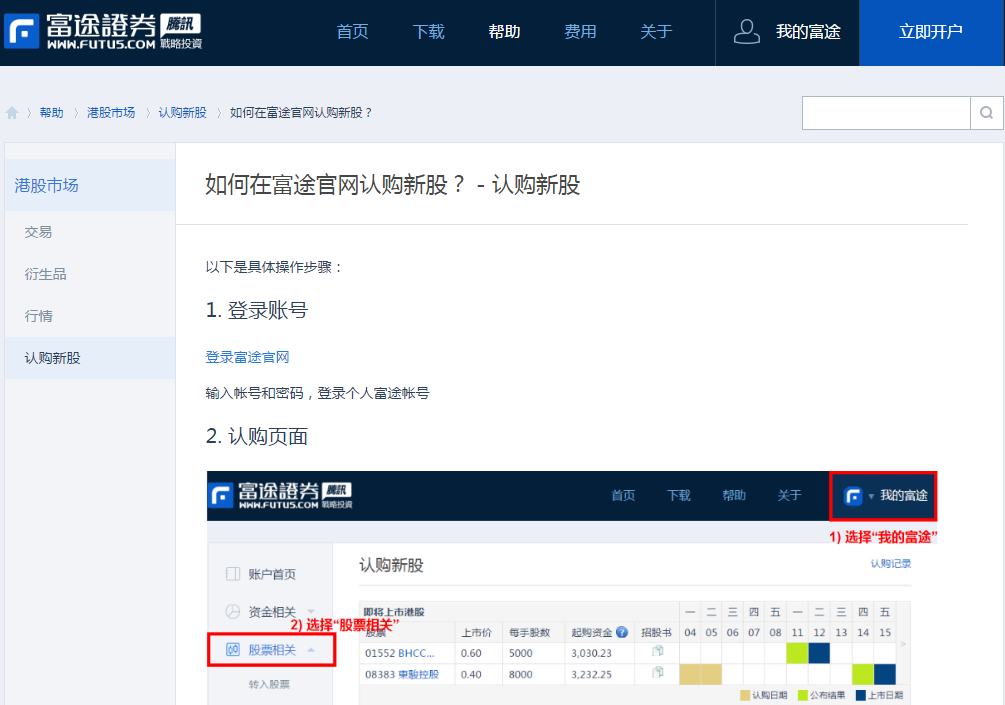This screenshot has height=705, width=1005.
Task: Click the pie-chart icon next to 资金相关
Action: [232, 609]
